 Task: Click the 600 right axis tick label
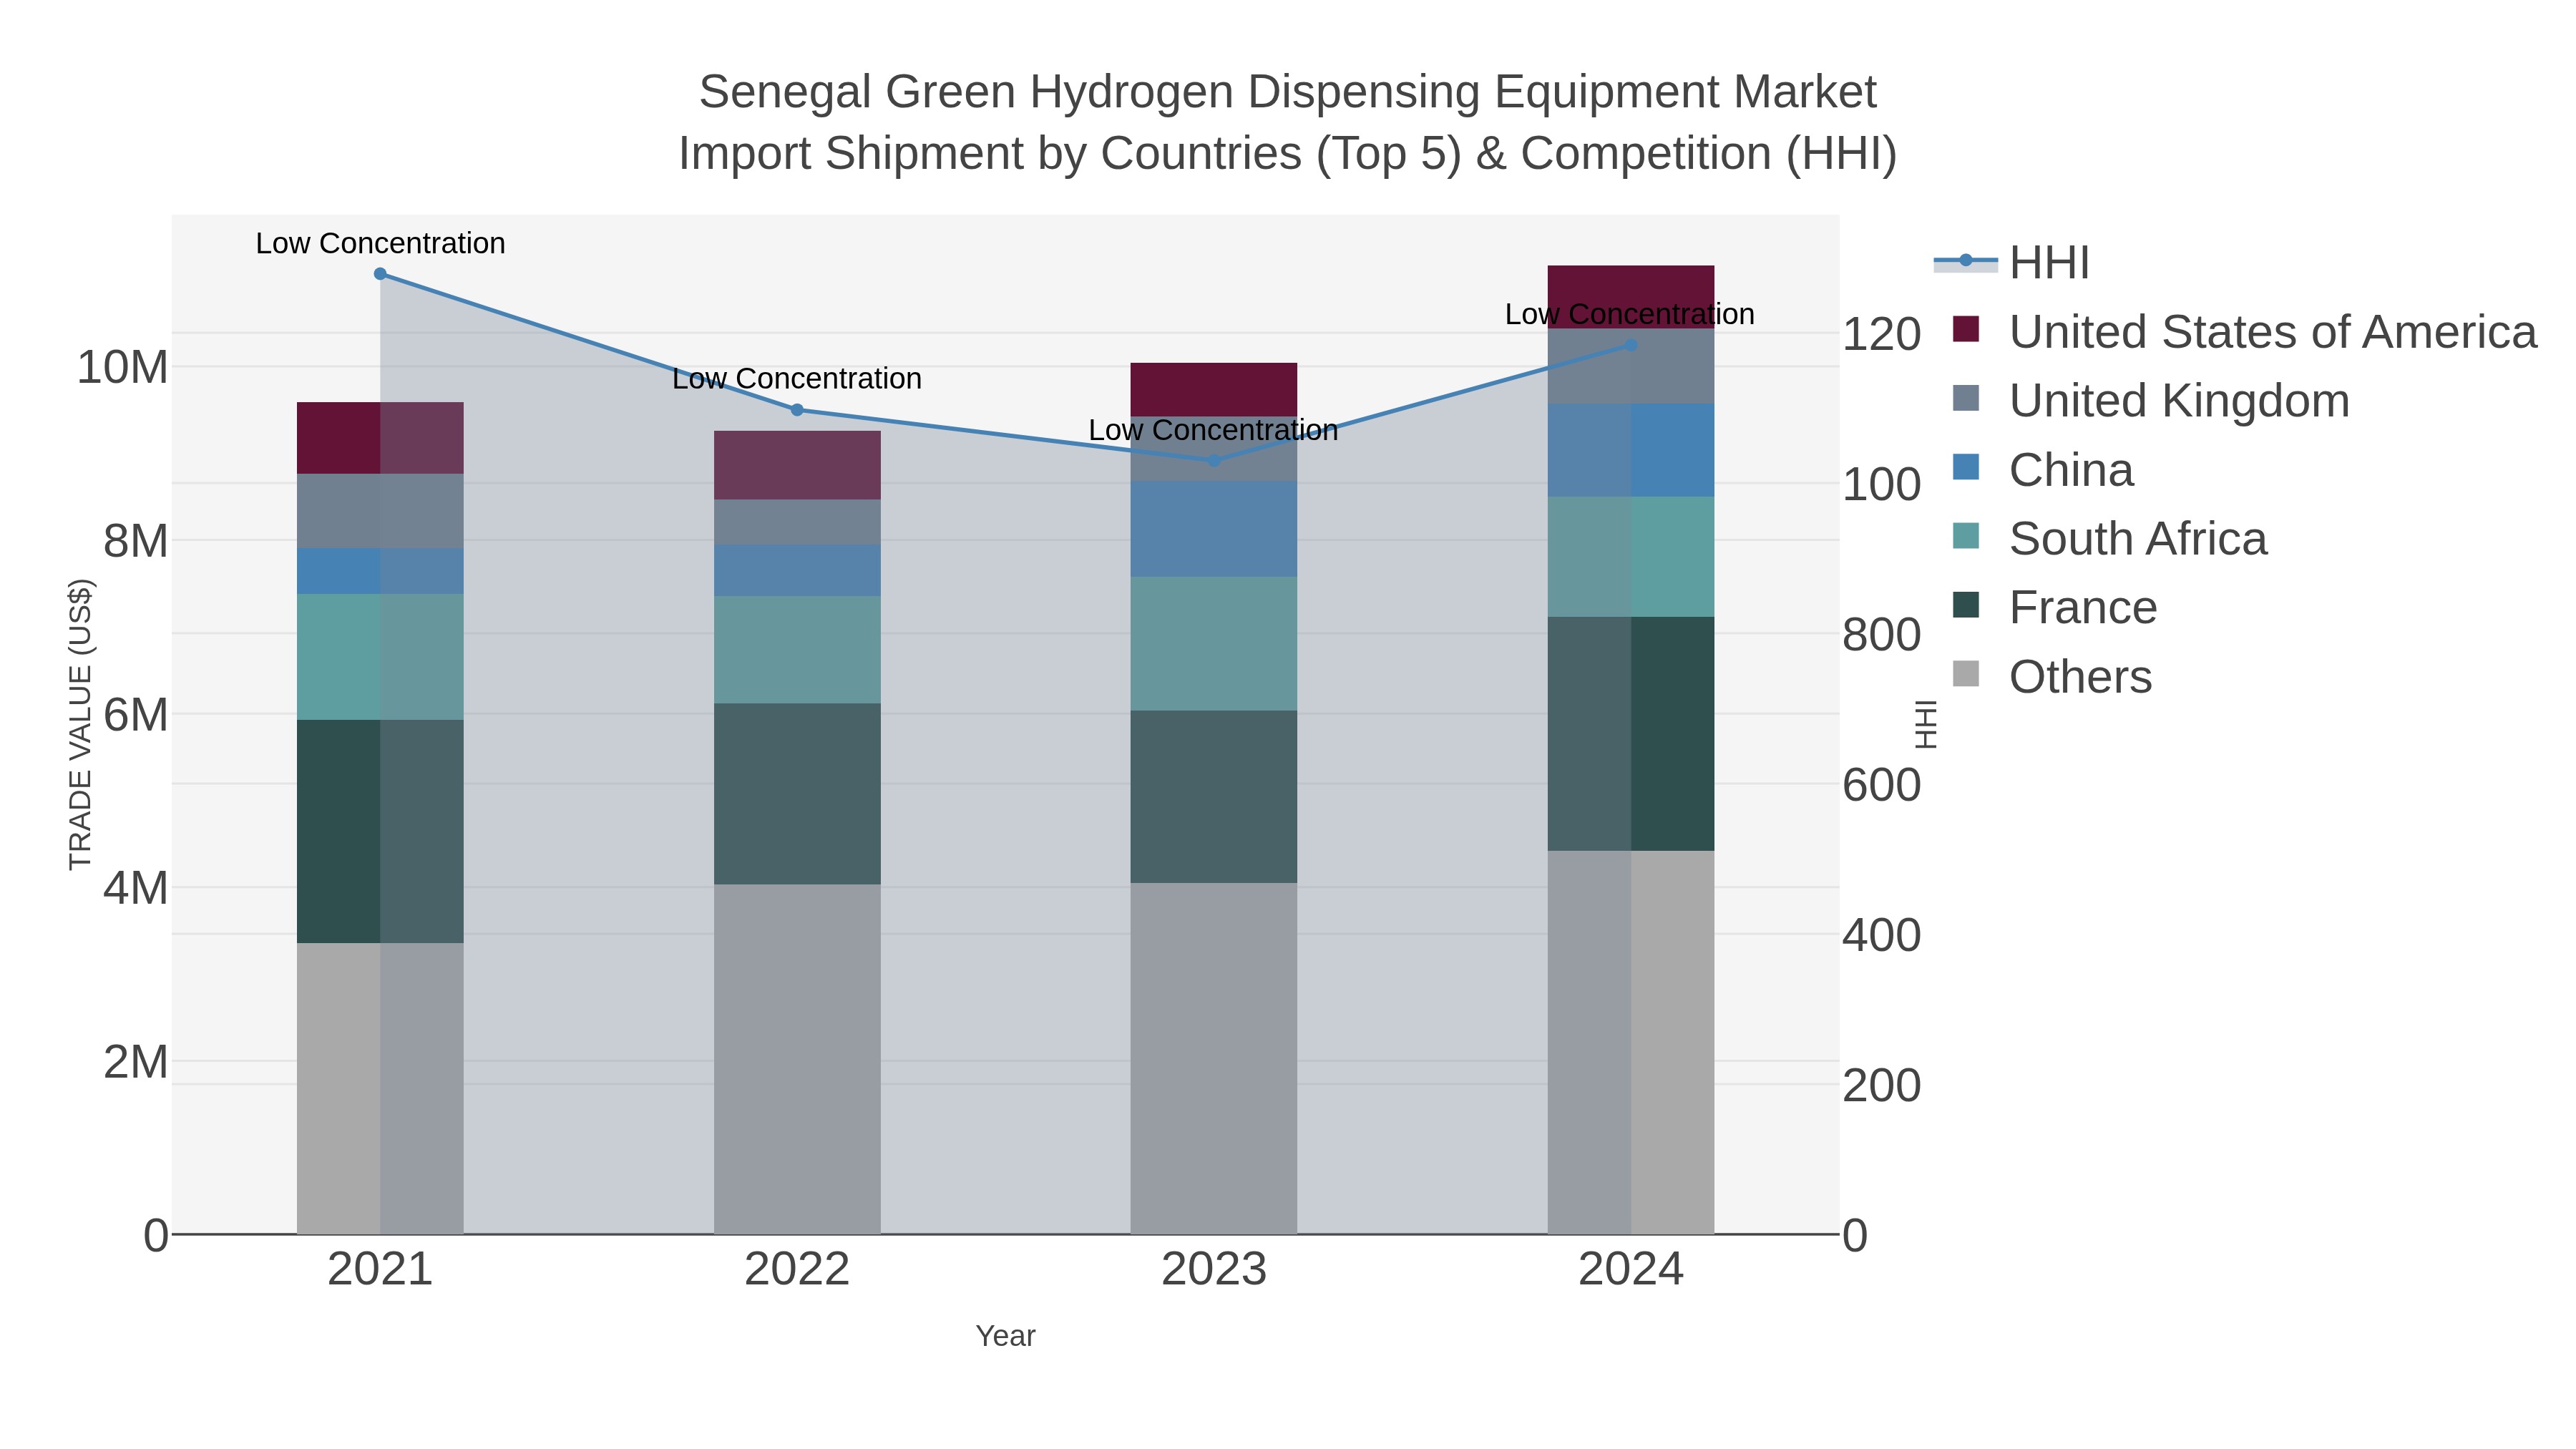pos(1882,785)
